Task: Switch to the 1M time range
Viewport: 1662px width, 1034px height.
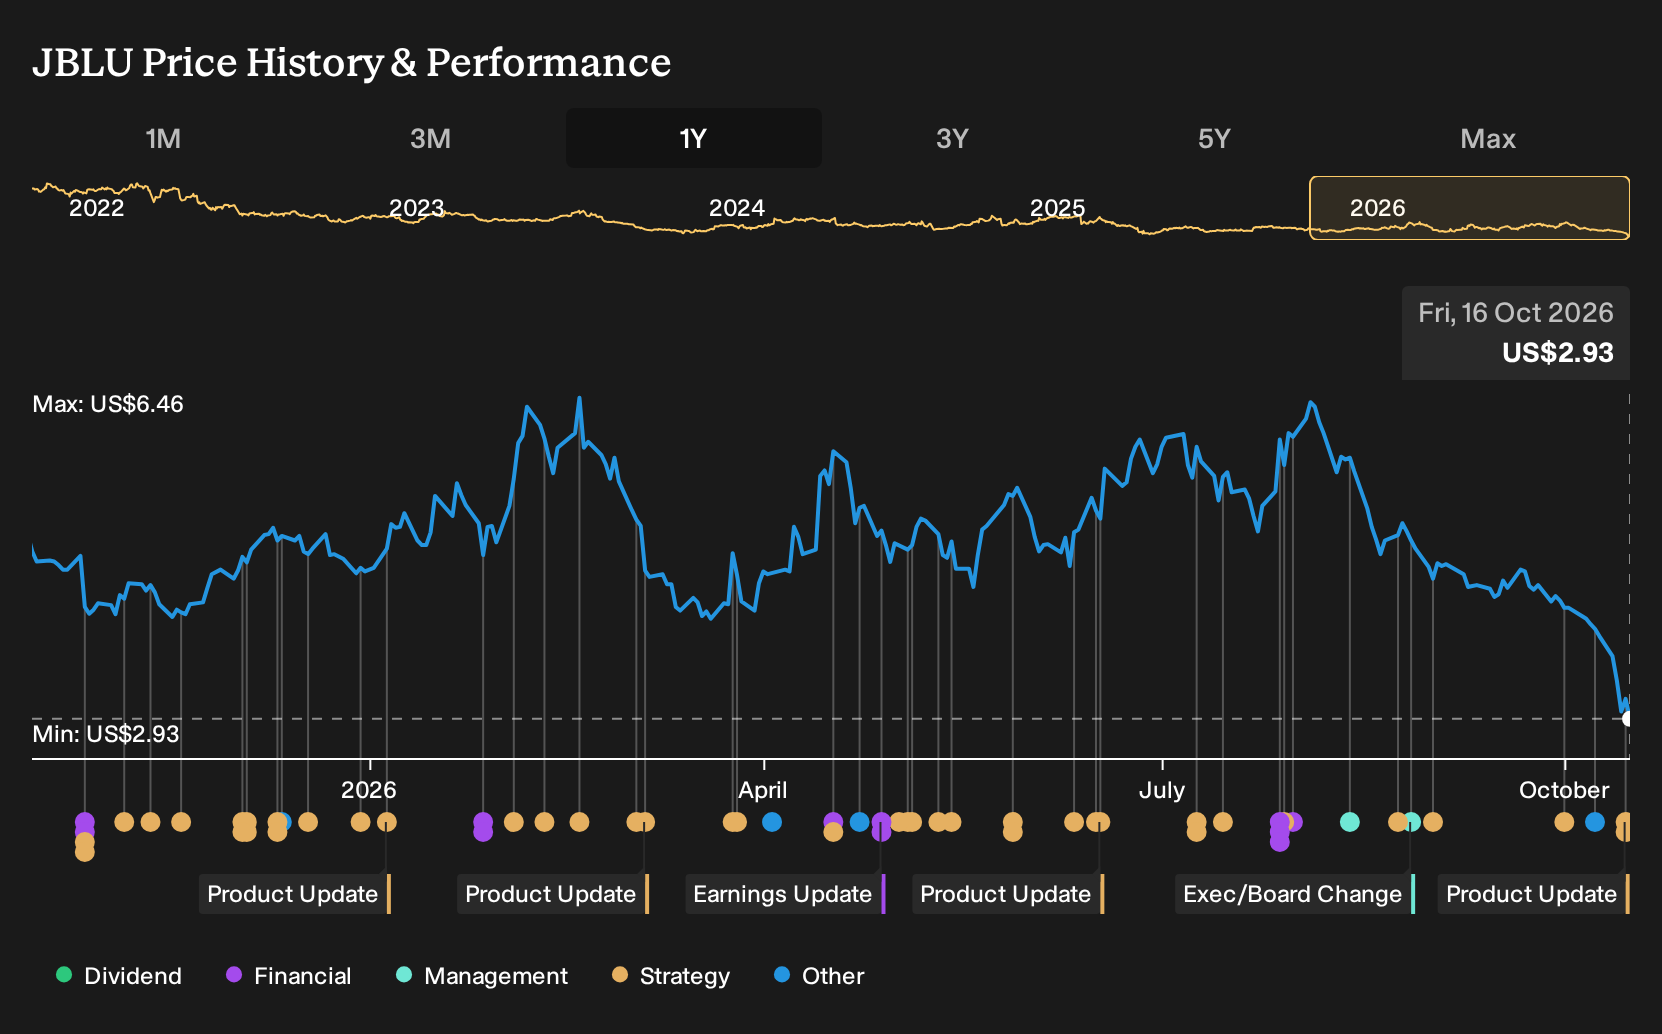Action: click(x=163, y=139)
